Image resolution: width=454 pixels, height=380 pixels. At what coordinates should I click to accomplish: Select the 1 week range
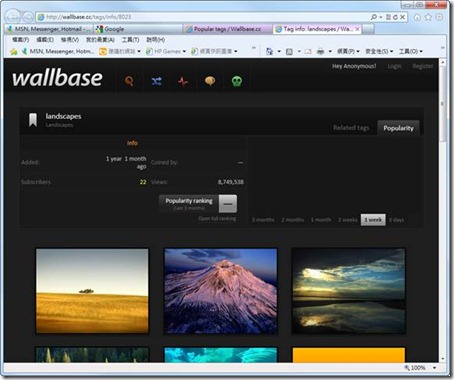point(373,220)
